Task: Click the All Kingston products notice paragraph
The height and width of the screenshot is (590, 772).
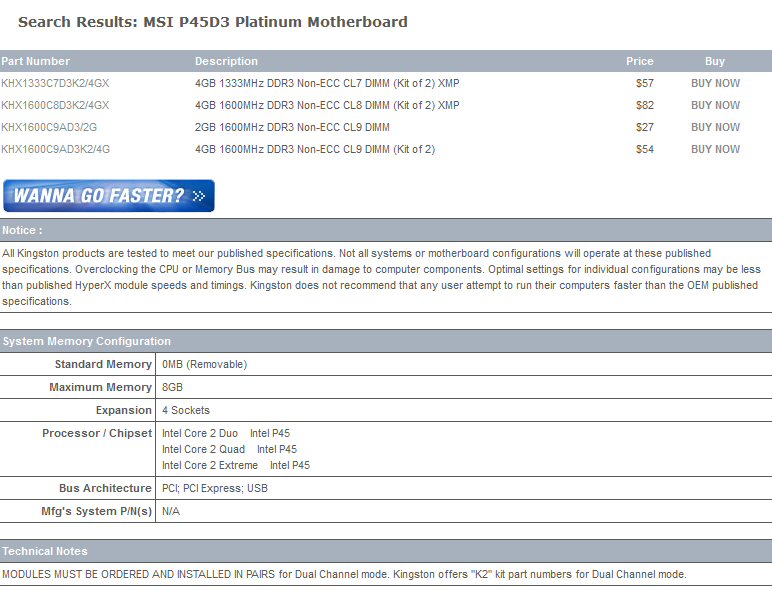Action: (381, 277)
